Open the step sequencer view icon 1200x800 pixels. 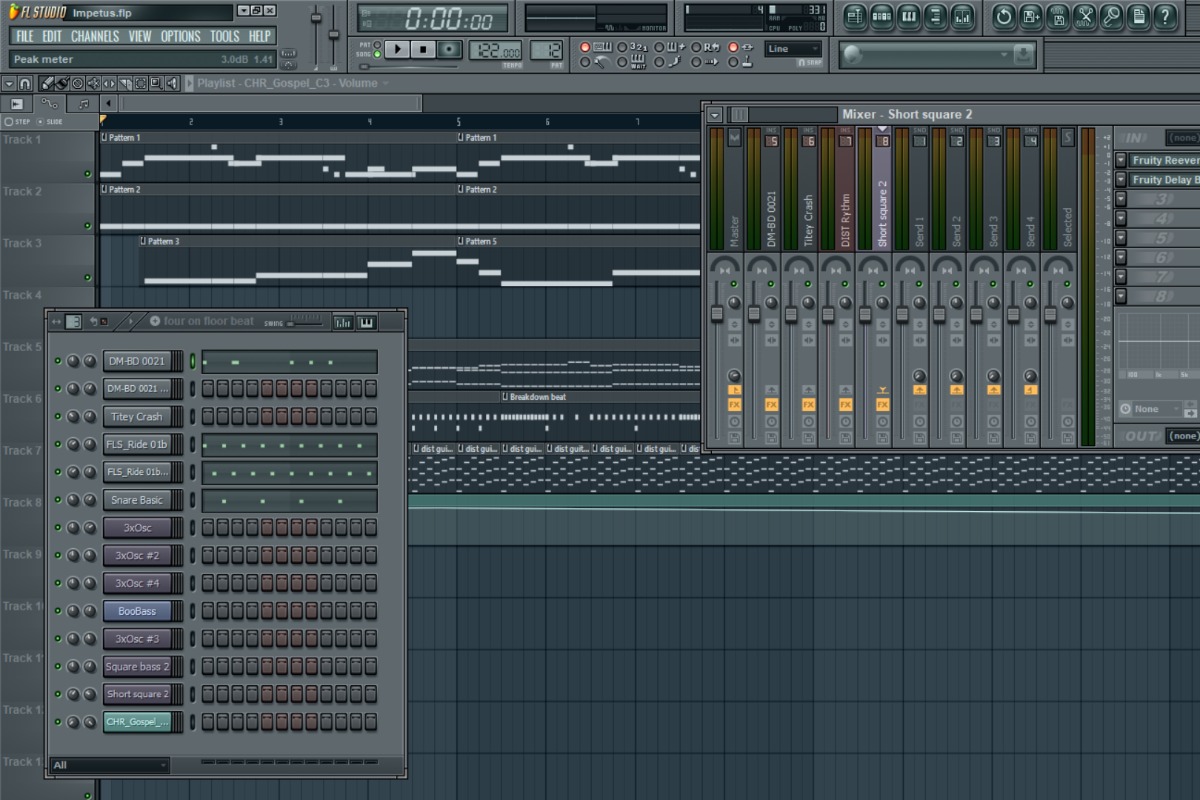tap(881, 16)
